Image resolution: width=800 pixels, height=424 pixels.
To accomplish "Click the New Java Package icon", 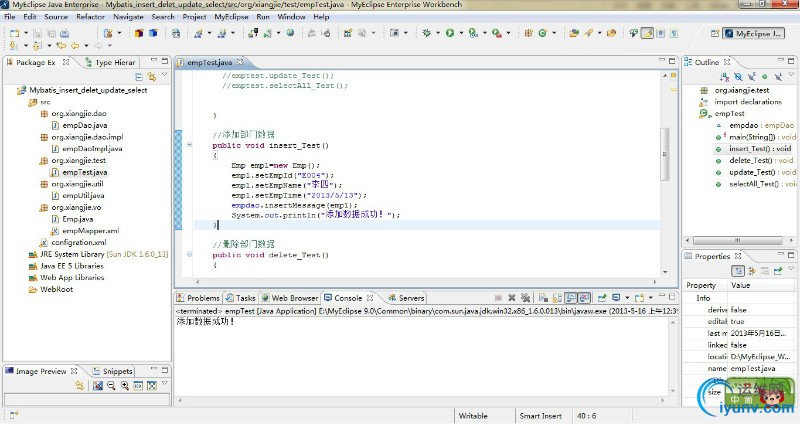I will pyautogui.click(x=529, y=33).
